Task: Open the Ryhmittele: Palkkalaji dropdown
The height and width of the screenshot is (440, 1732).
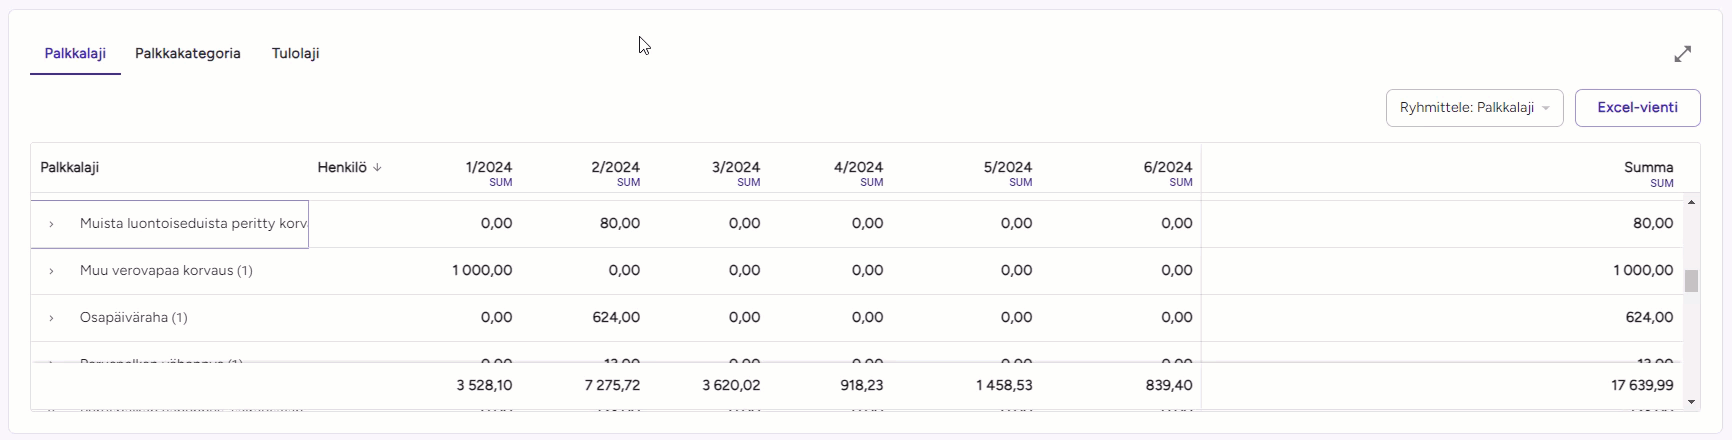Action: 1474,108
